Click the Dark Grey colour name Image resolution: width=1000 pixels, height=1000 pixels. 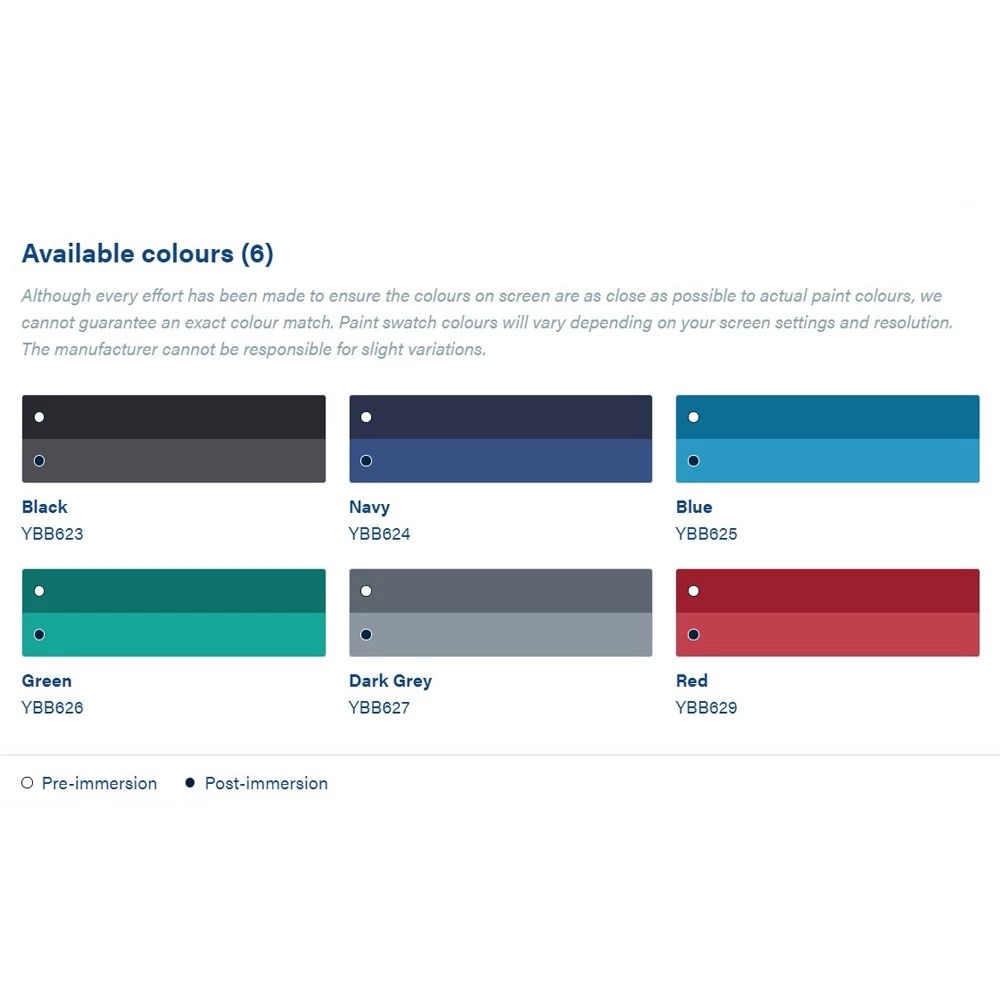point(390,681)
